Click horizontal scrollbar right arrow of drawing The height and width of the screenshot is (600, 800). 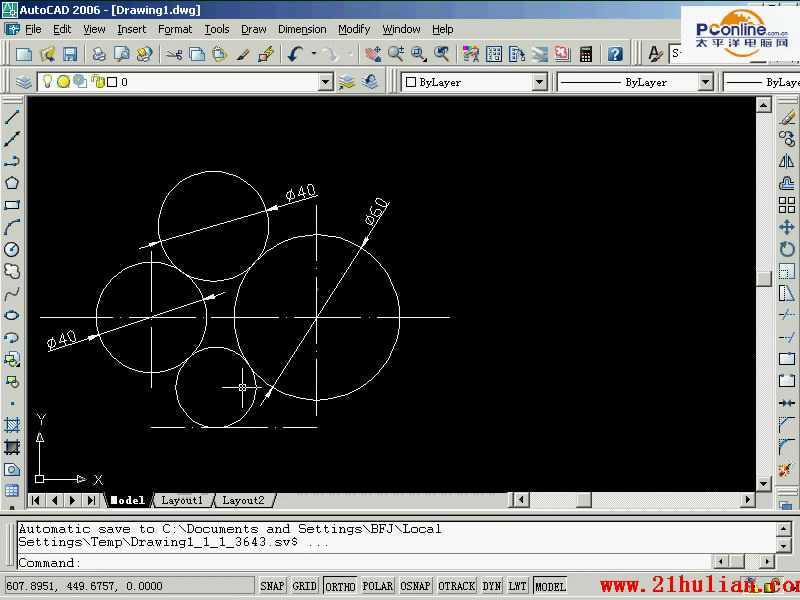747,499
